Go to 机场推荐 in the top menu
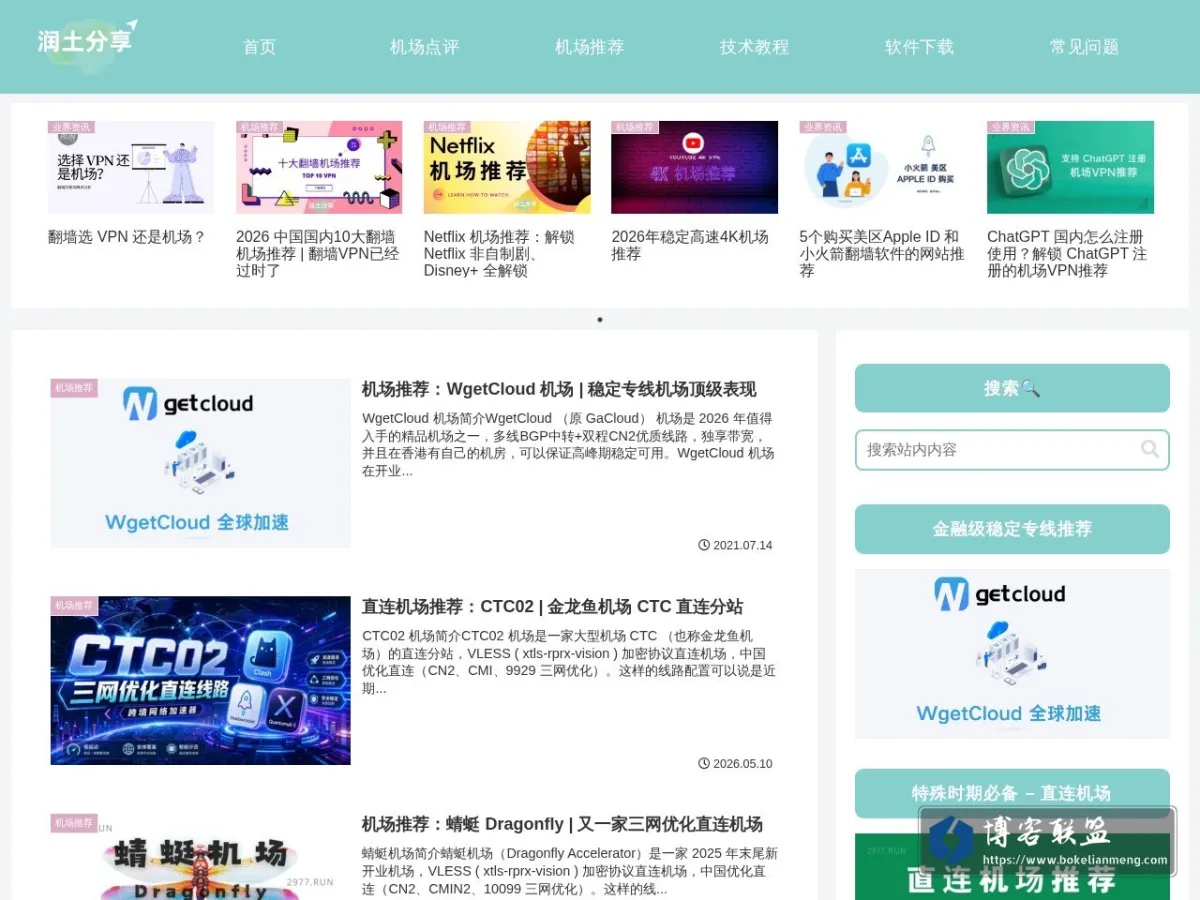 [589, 47]
